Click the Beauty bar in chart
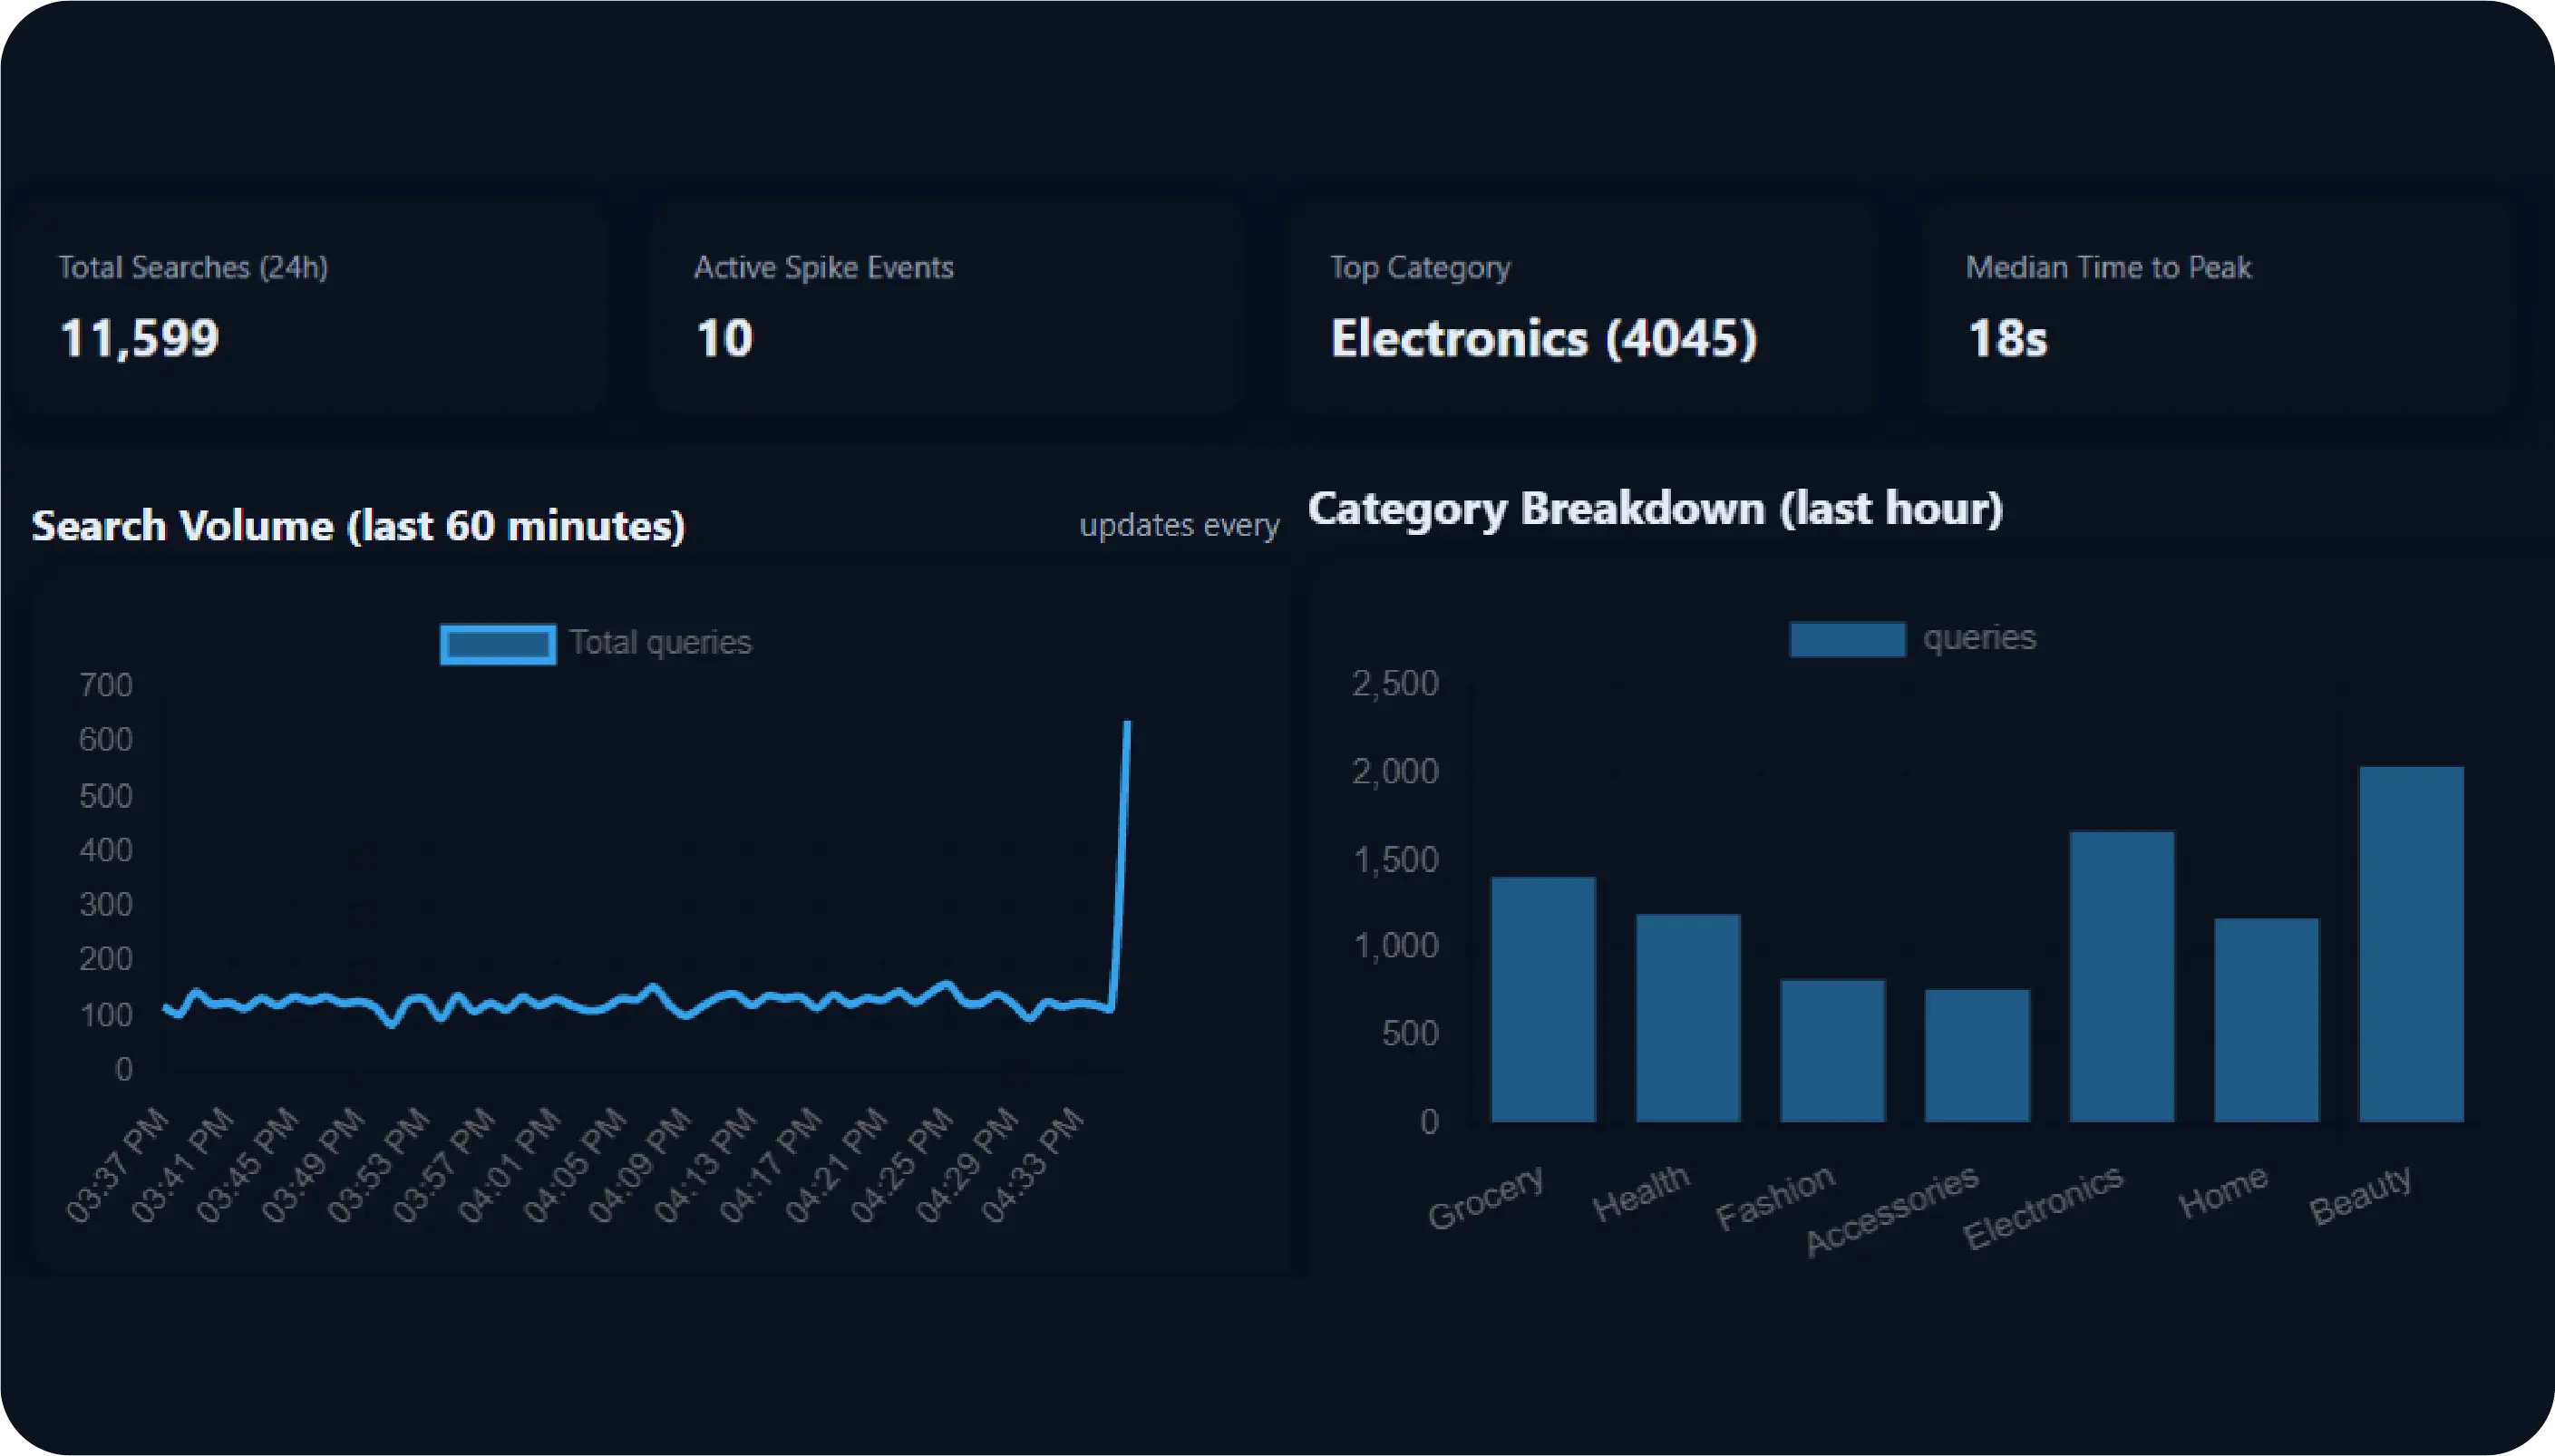Image resolution: width=2555 pixels, height=1456 pixels. click(x=2410, y=944)
